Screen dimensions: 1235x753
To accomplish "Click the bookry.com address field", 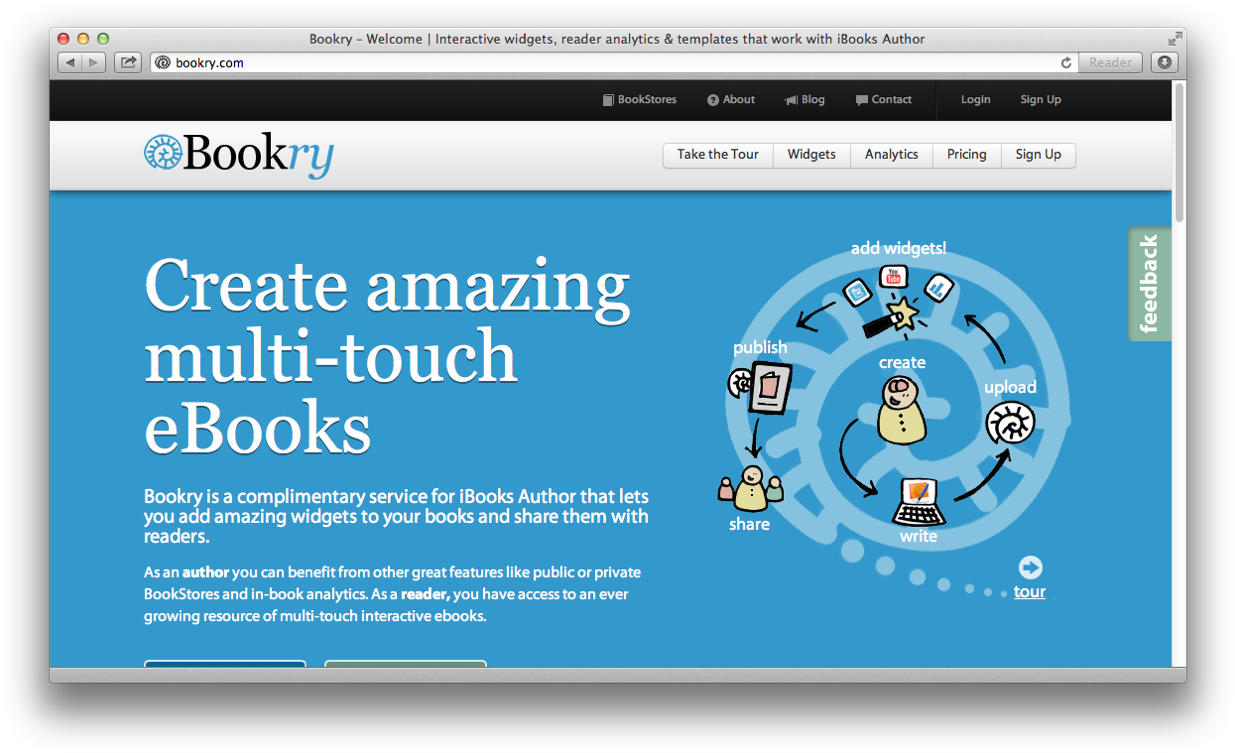I will pyautogui.click(x=612, y=62).
